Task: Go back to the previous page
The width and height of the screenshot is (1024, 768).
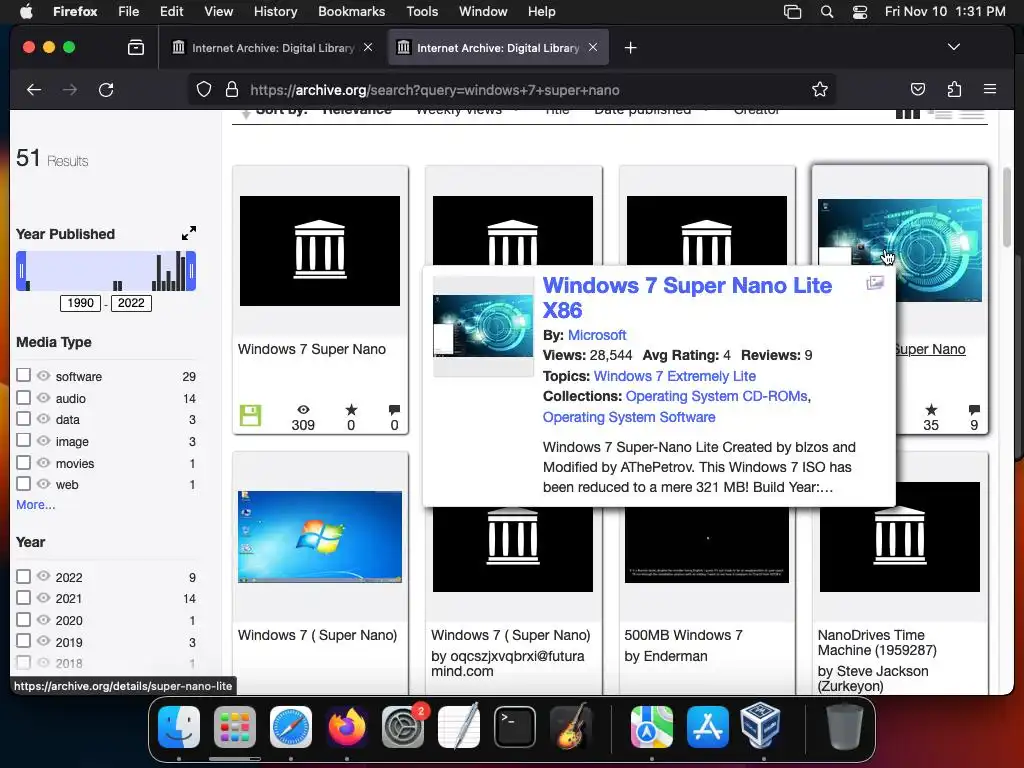Action: click(x=34, y=89)
